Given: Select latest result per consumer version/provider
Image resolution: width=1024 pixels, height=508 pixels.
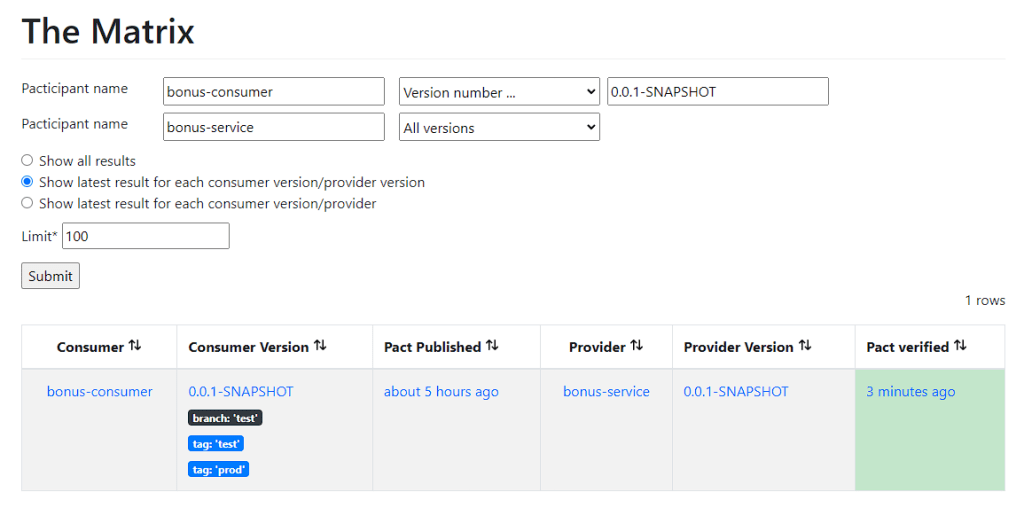Looking at the screenshot, I should coord(28,204).
